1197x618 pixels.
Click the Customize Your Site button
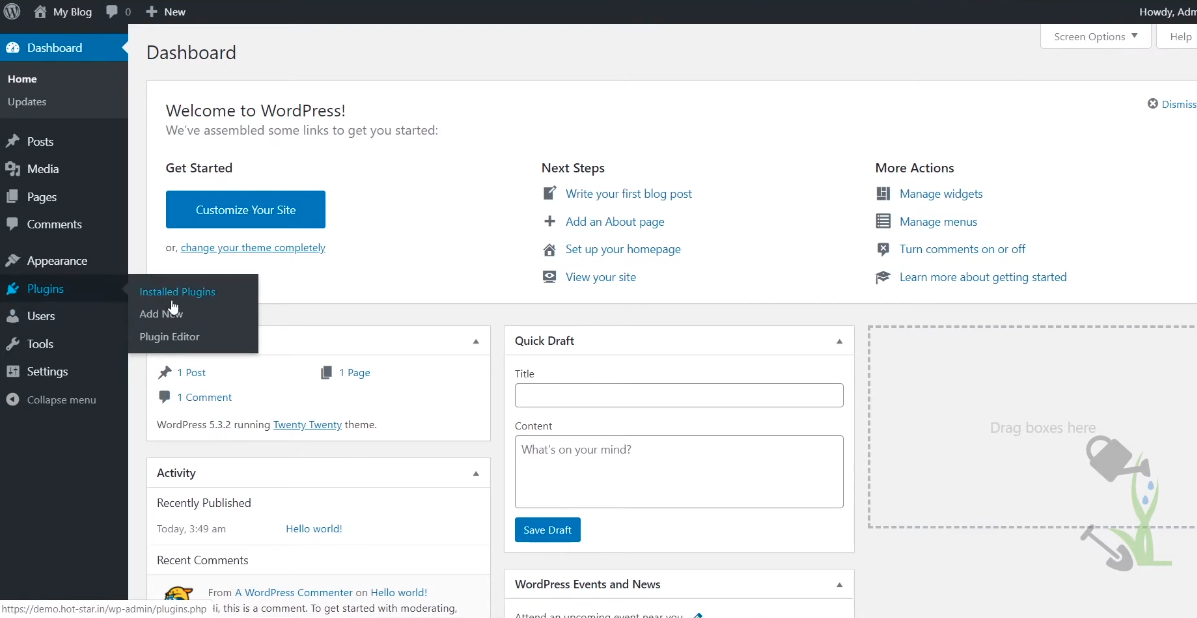click(245, 210)
